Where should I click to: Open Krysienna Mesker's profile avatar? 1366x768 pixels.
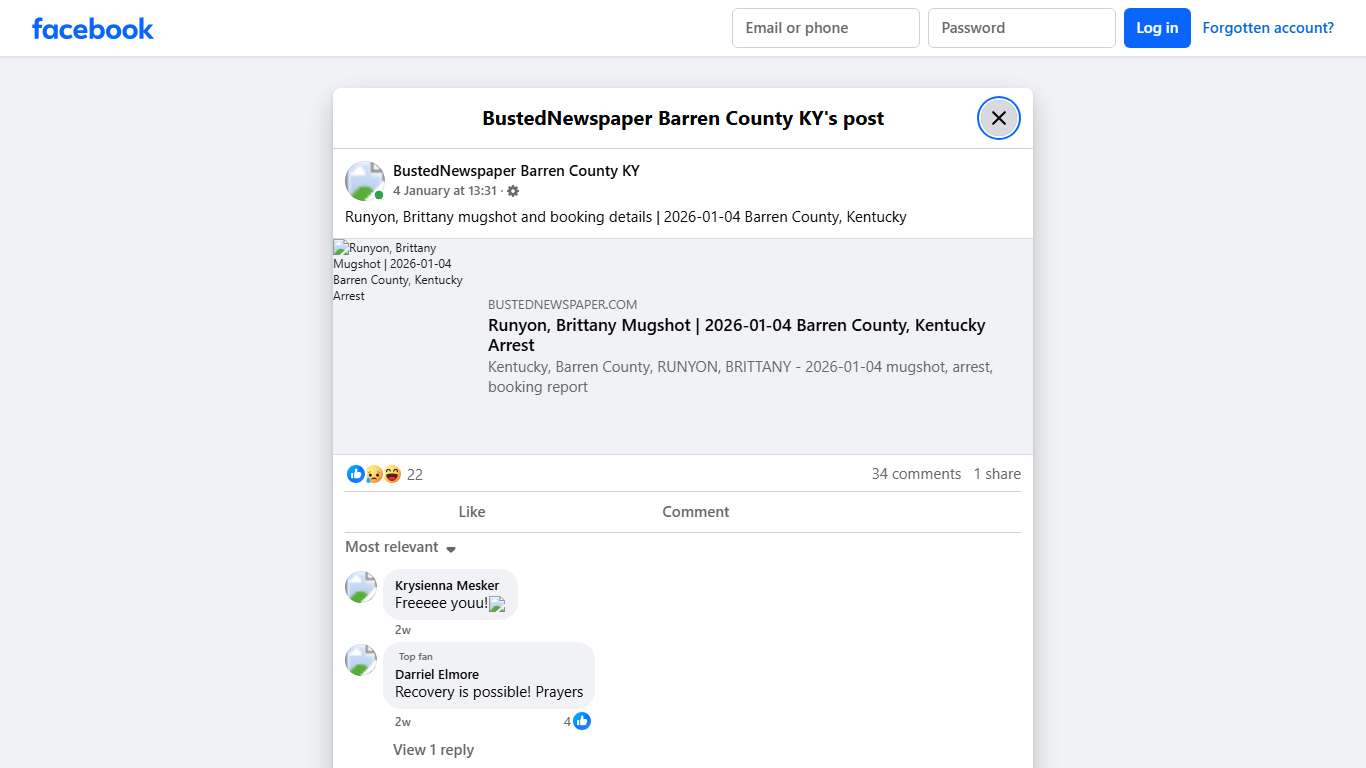pyautogui.click(x=361, y=587)
